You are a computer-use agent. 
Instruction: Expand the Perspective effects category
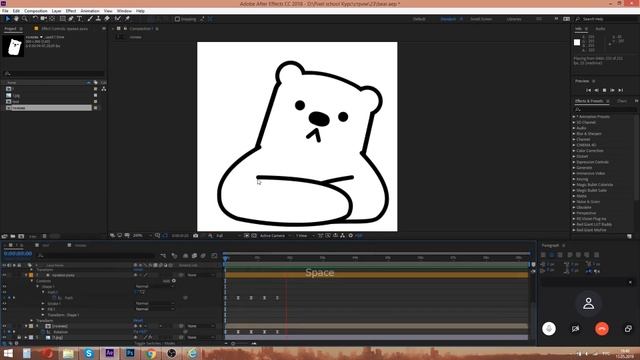[574, 213]
